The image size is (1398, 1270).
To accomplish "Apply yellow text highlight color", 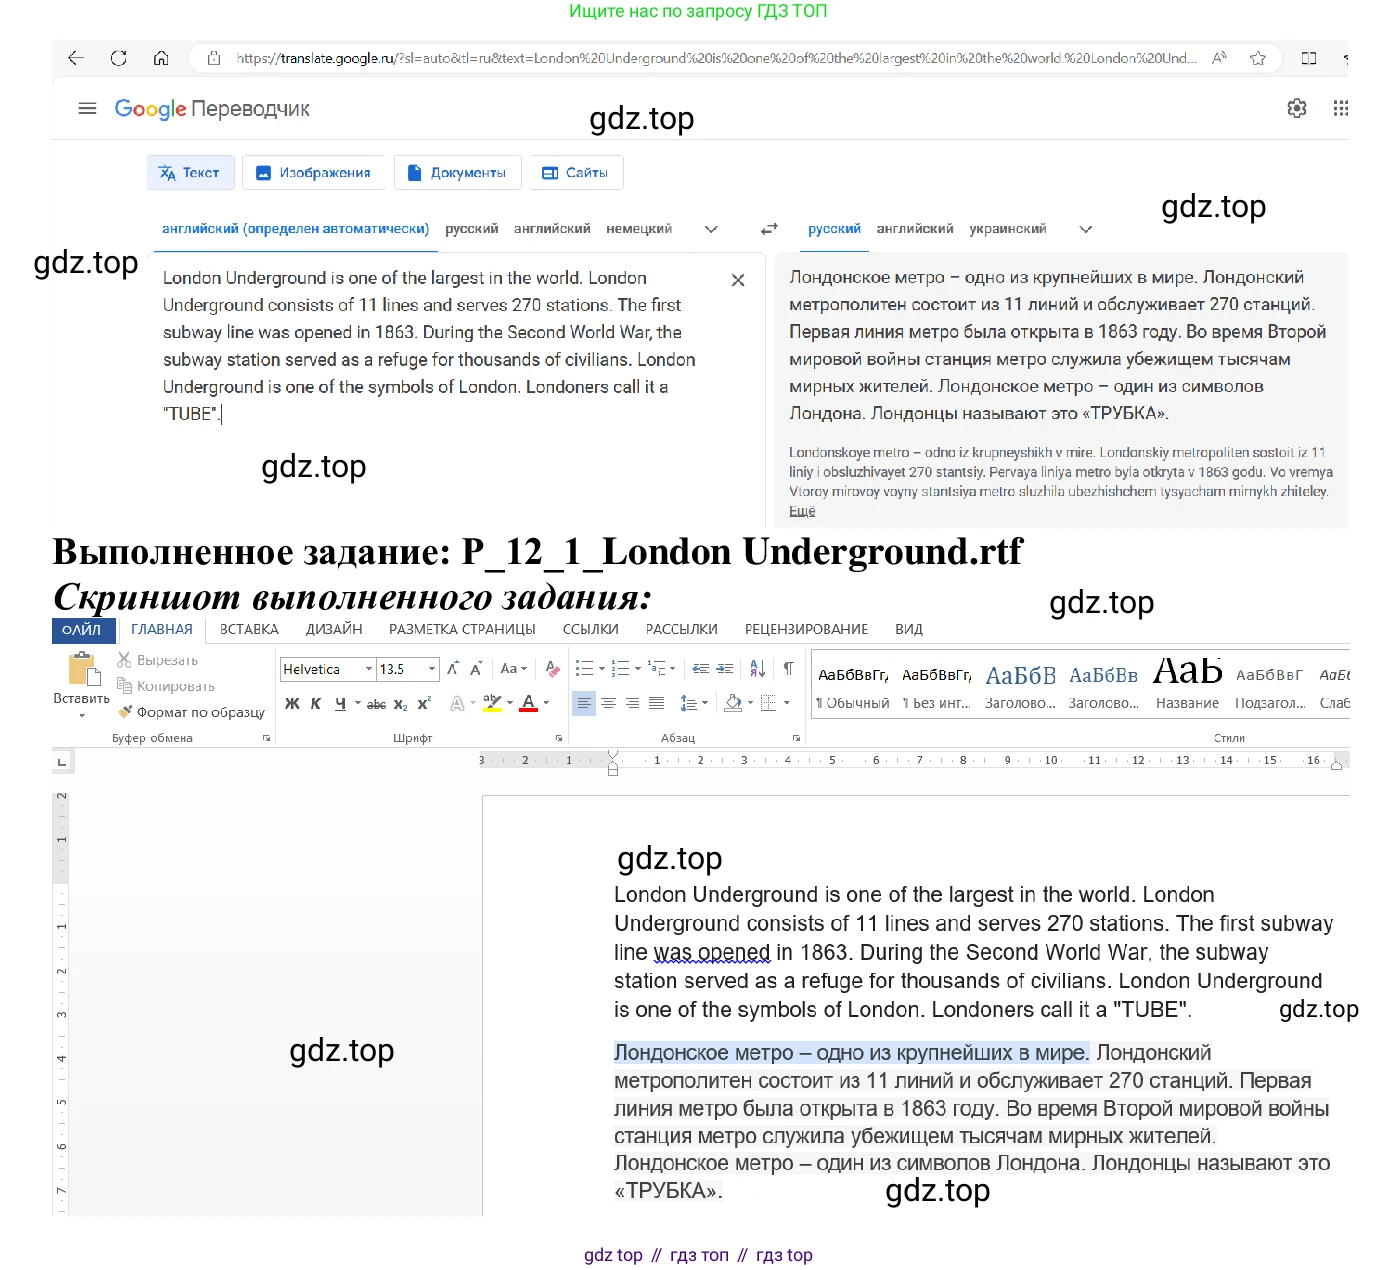I will (x=492, y=704).
